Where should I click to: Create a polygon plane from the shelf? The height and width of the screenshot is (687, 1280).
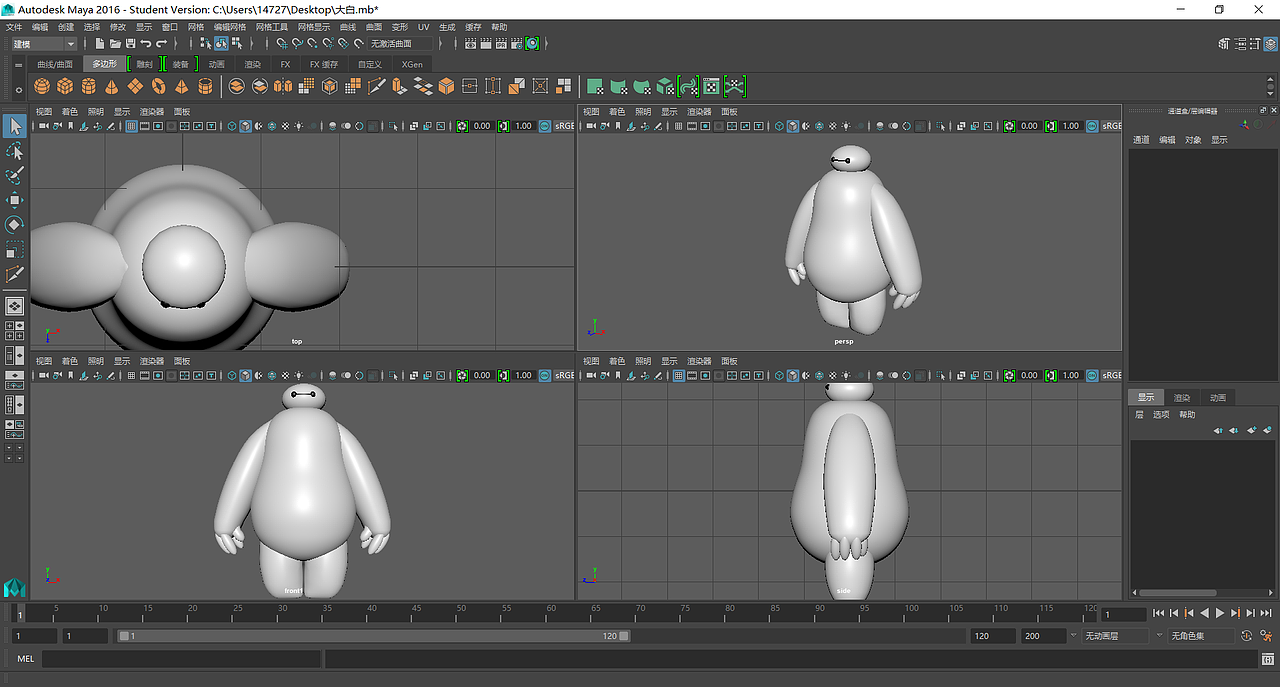point(135,87)
